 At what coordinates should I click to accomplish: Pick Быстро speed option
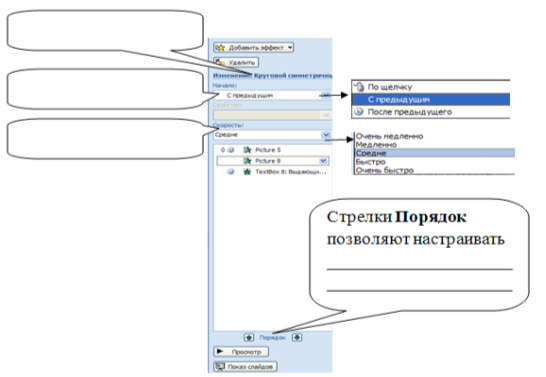coord(370,162)
